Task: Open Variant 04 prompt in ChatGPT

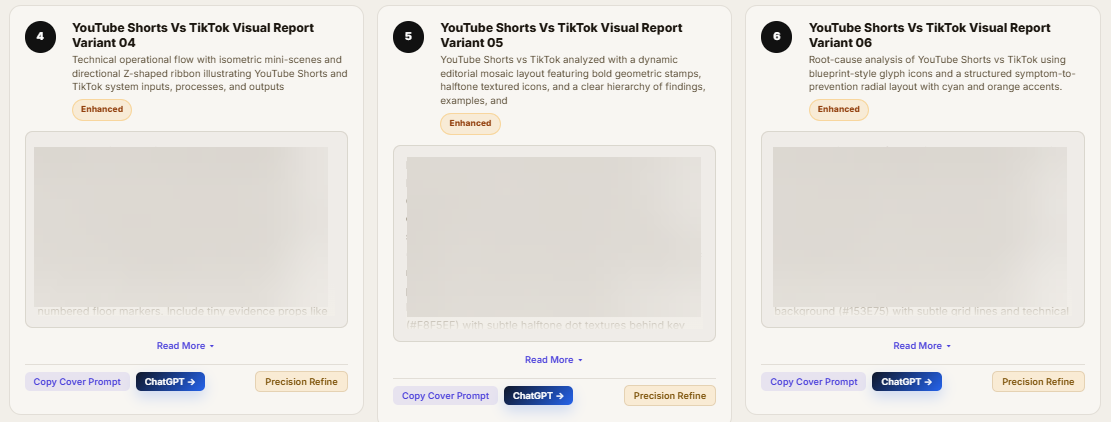Action: (170, 382)
